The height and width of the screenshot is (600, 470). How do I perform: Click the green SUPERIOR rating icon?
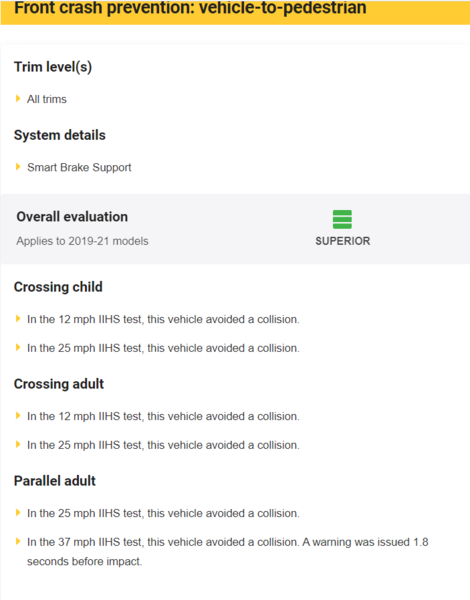click(x=342, y=219)
